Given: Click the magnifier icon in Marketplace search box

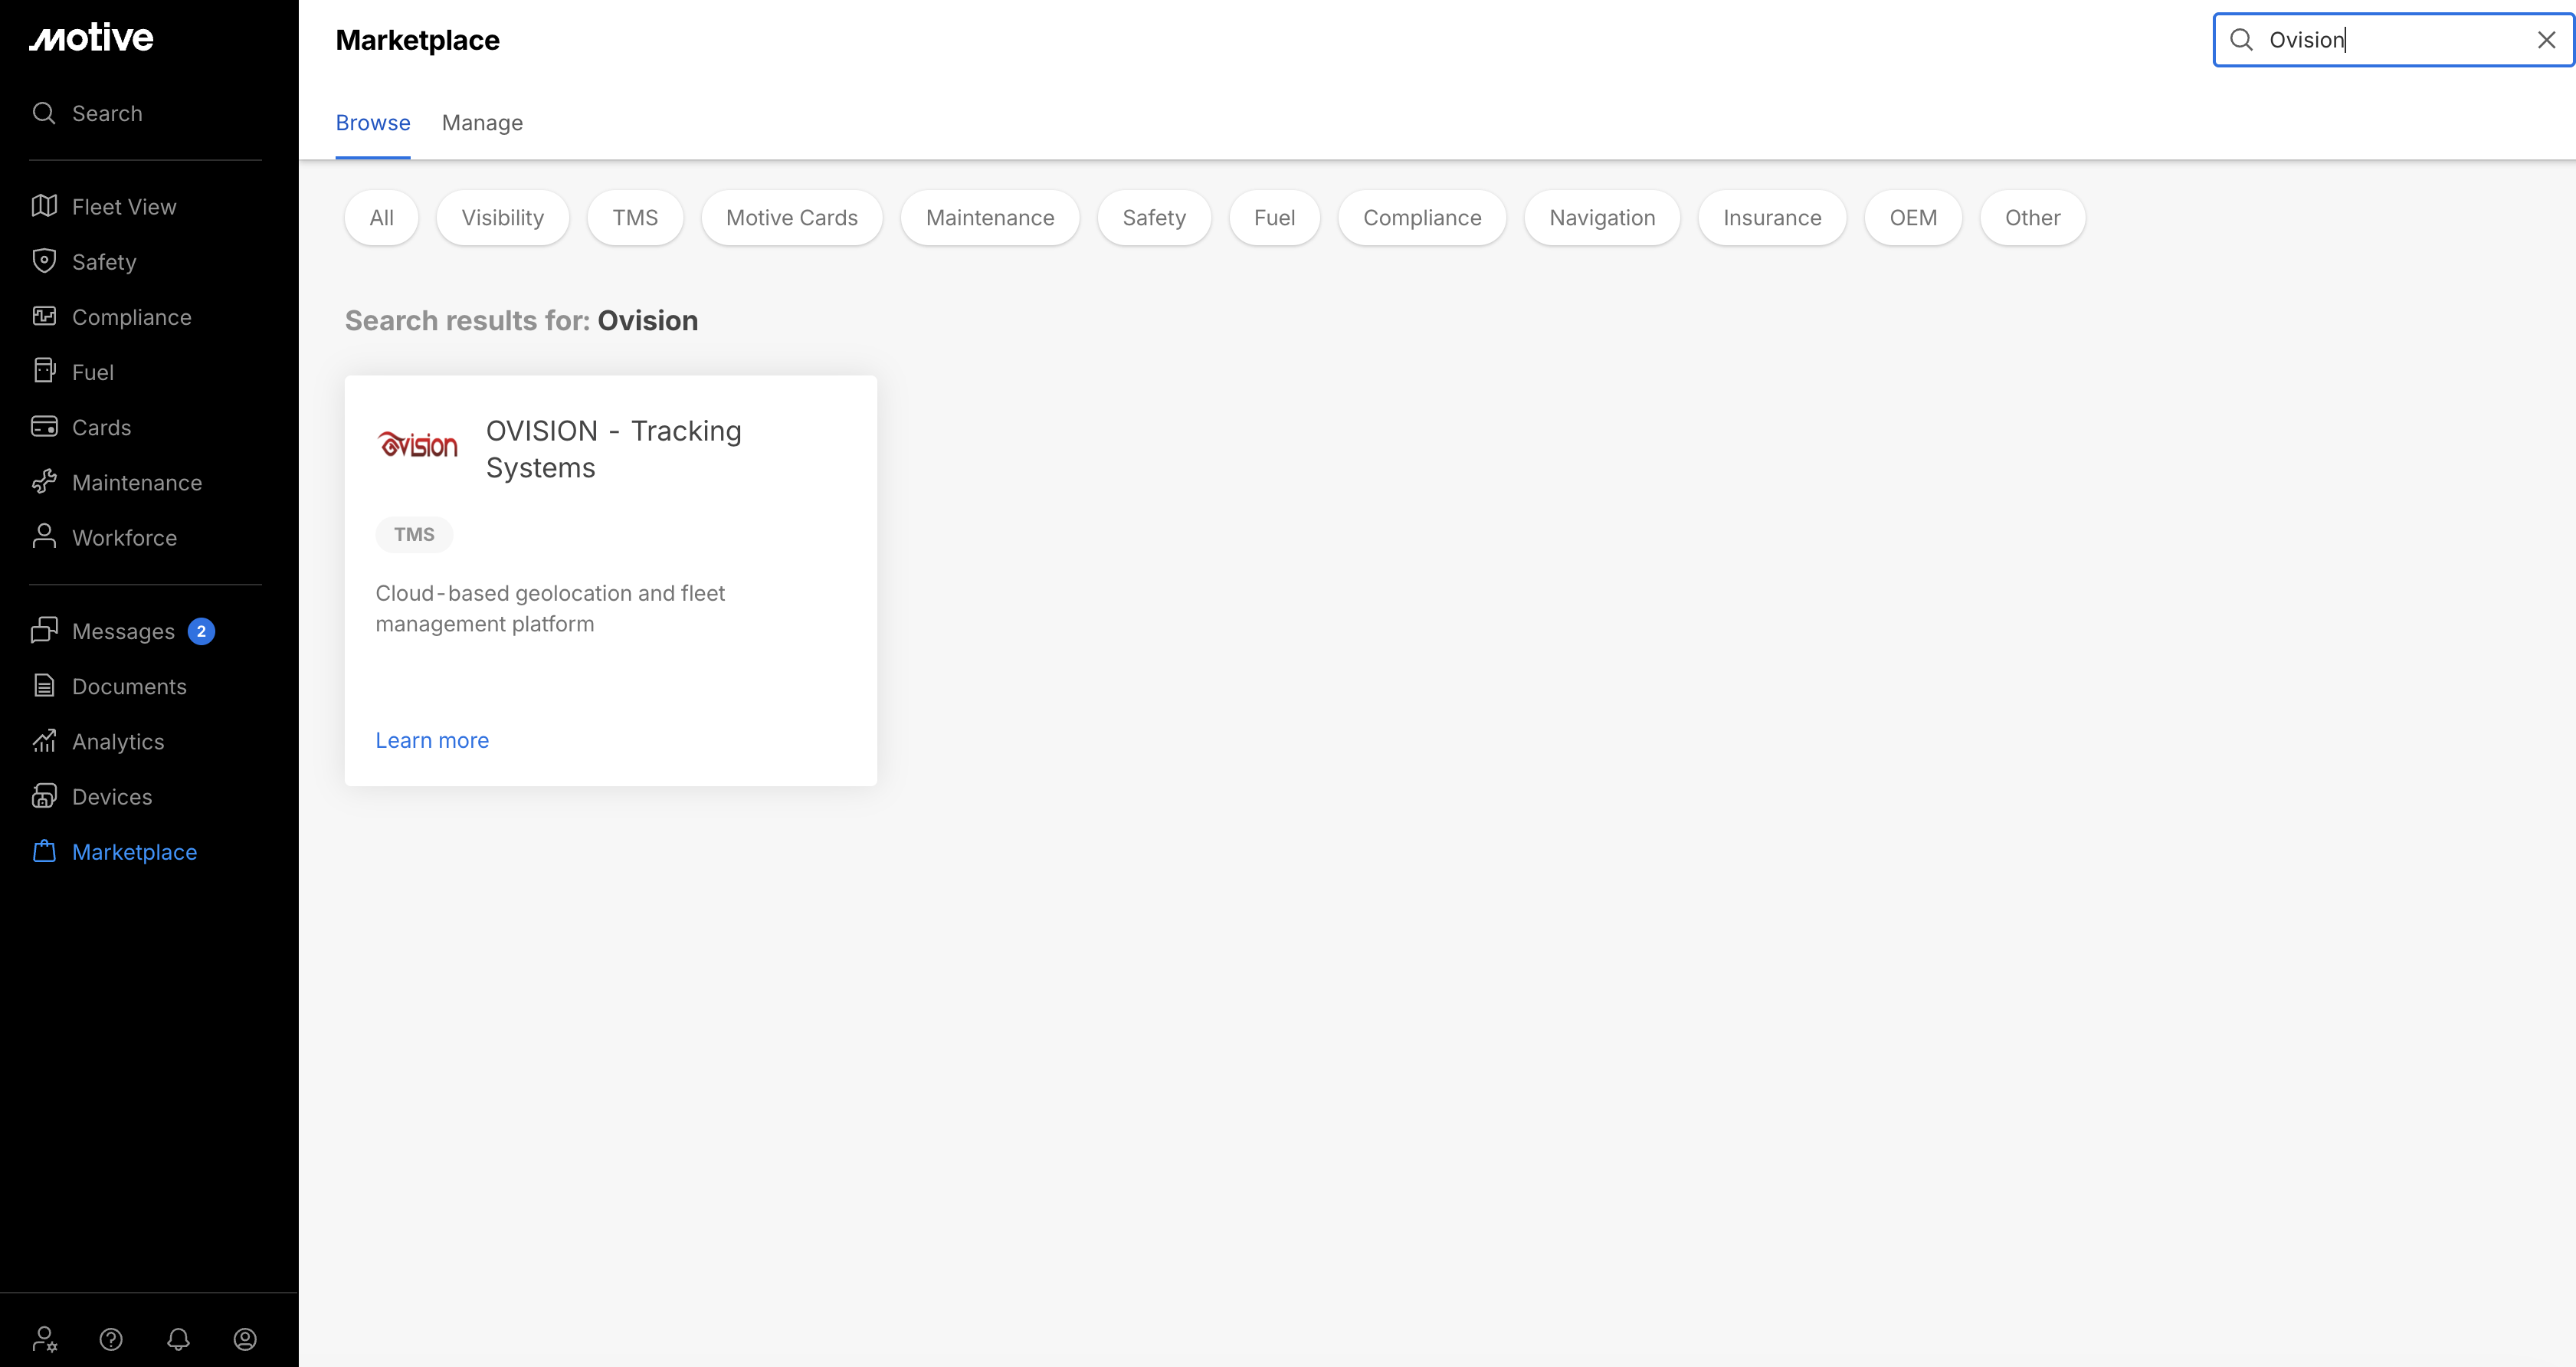Looking at the screenshot, I should (2242, 40).
